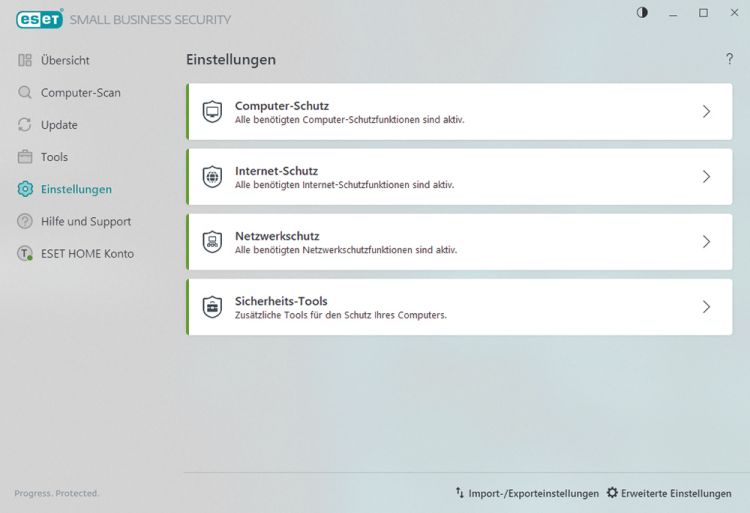This screenshot has width=750, height=513.
Task: Expand the Netzwerkschutz chevron arrow
Action: 706,242
